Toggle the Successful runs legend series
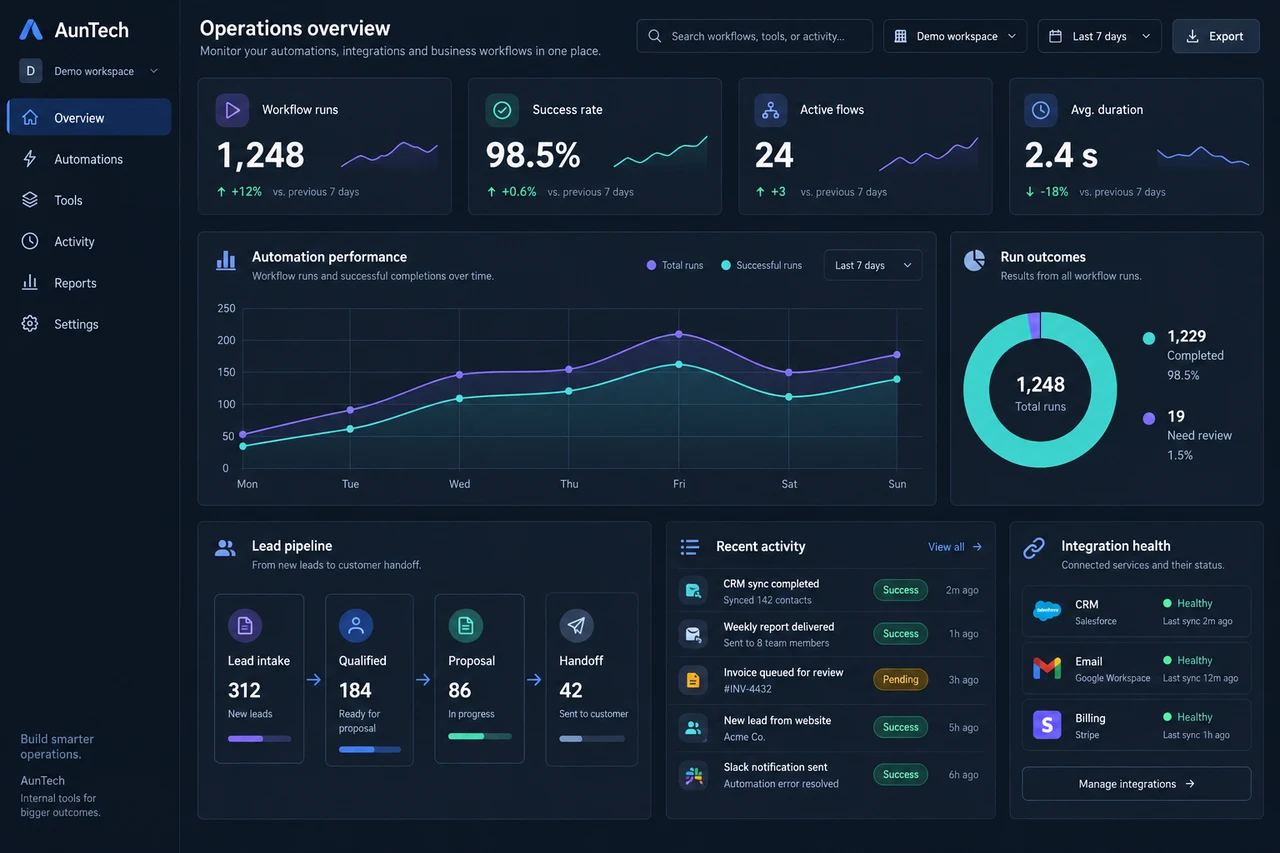 coord(761,265)
